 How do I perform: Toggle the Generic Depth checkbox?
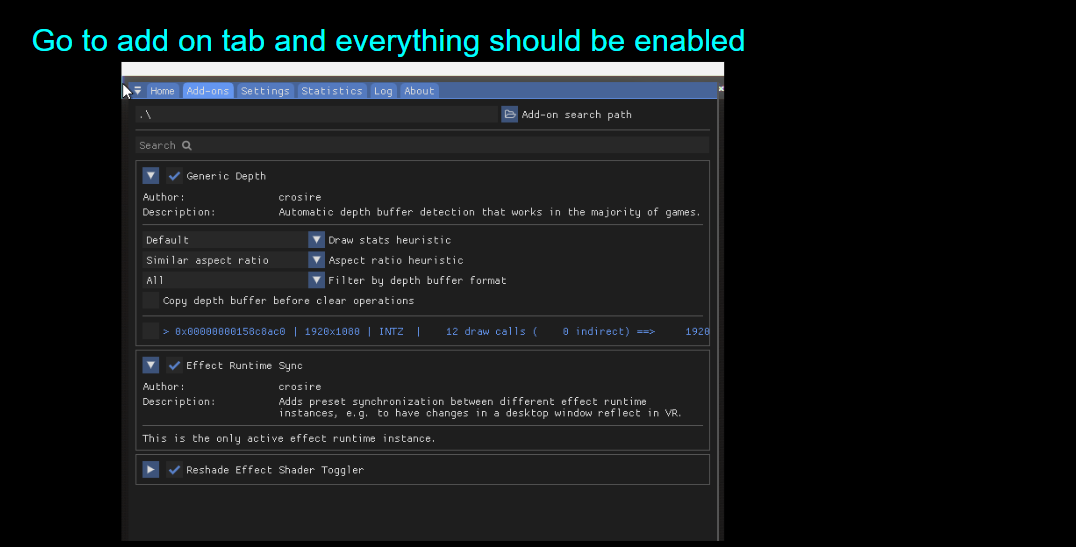(174, 176)
